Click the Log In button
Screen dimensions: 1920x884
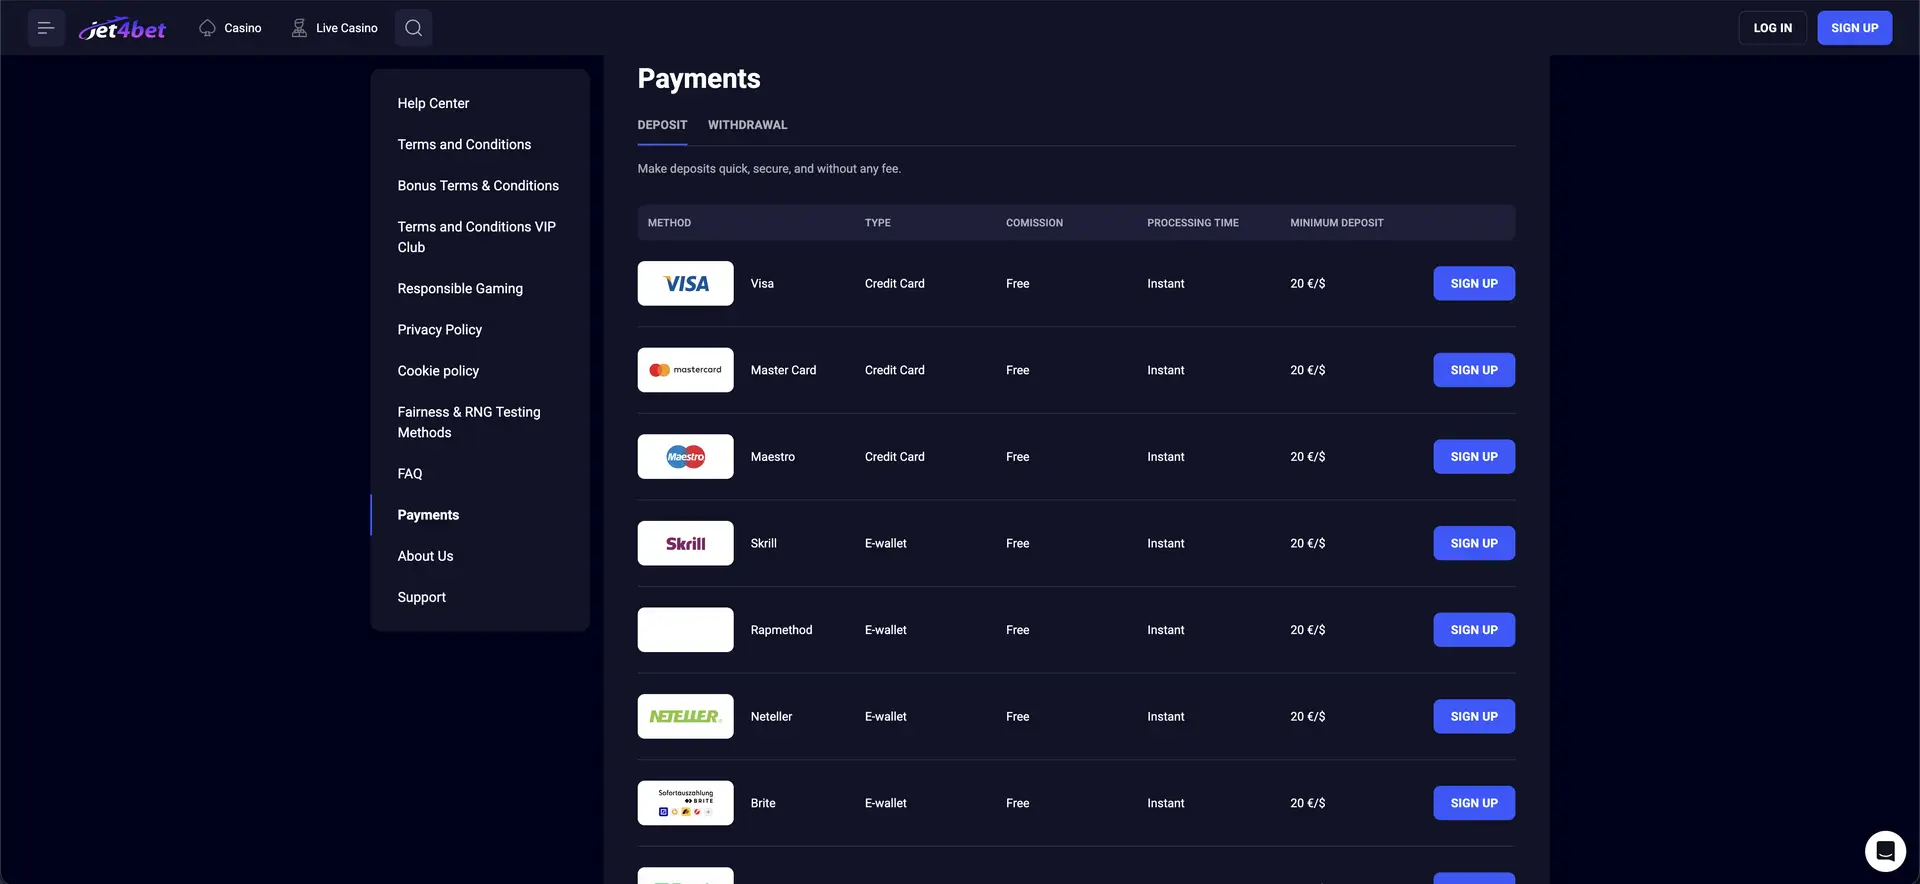(x=1772, y=28)
